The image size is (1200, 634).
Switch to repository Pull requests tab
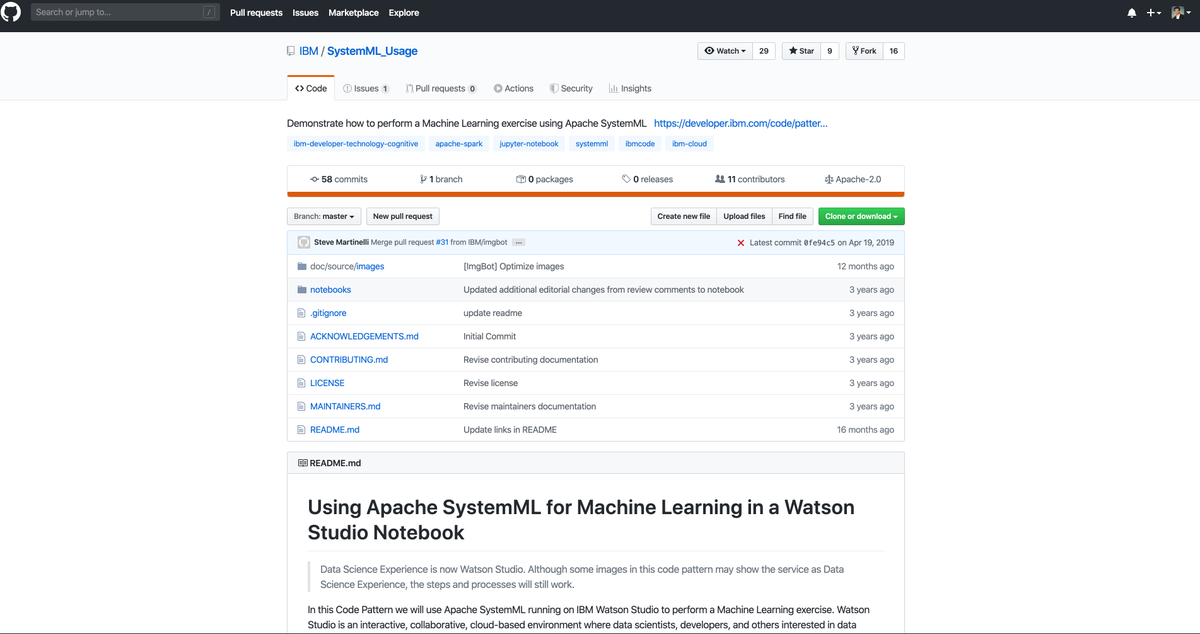tap(441, 88)
